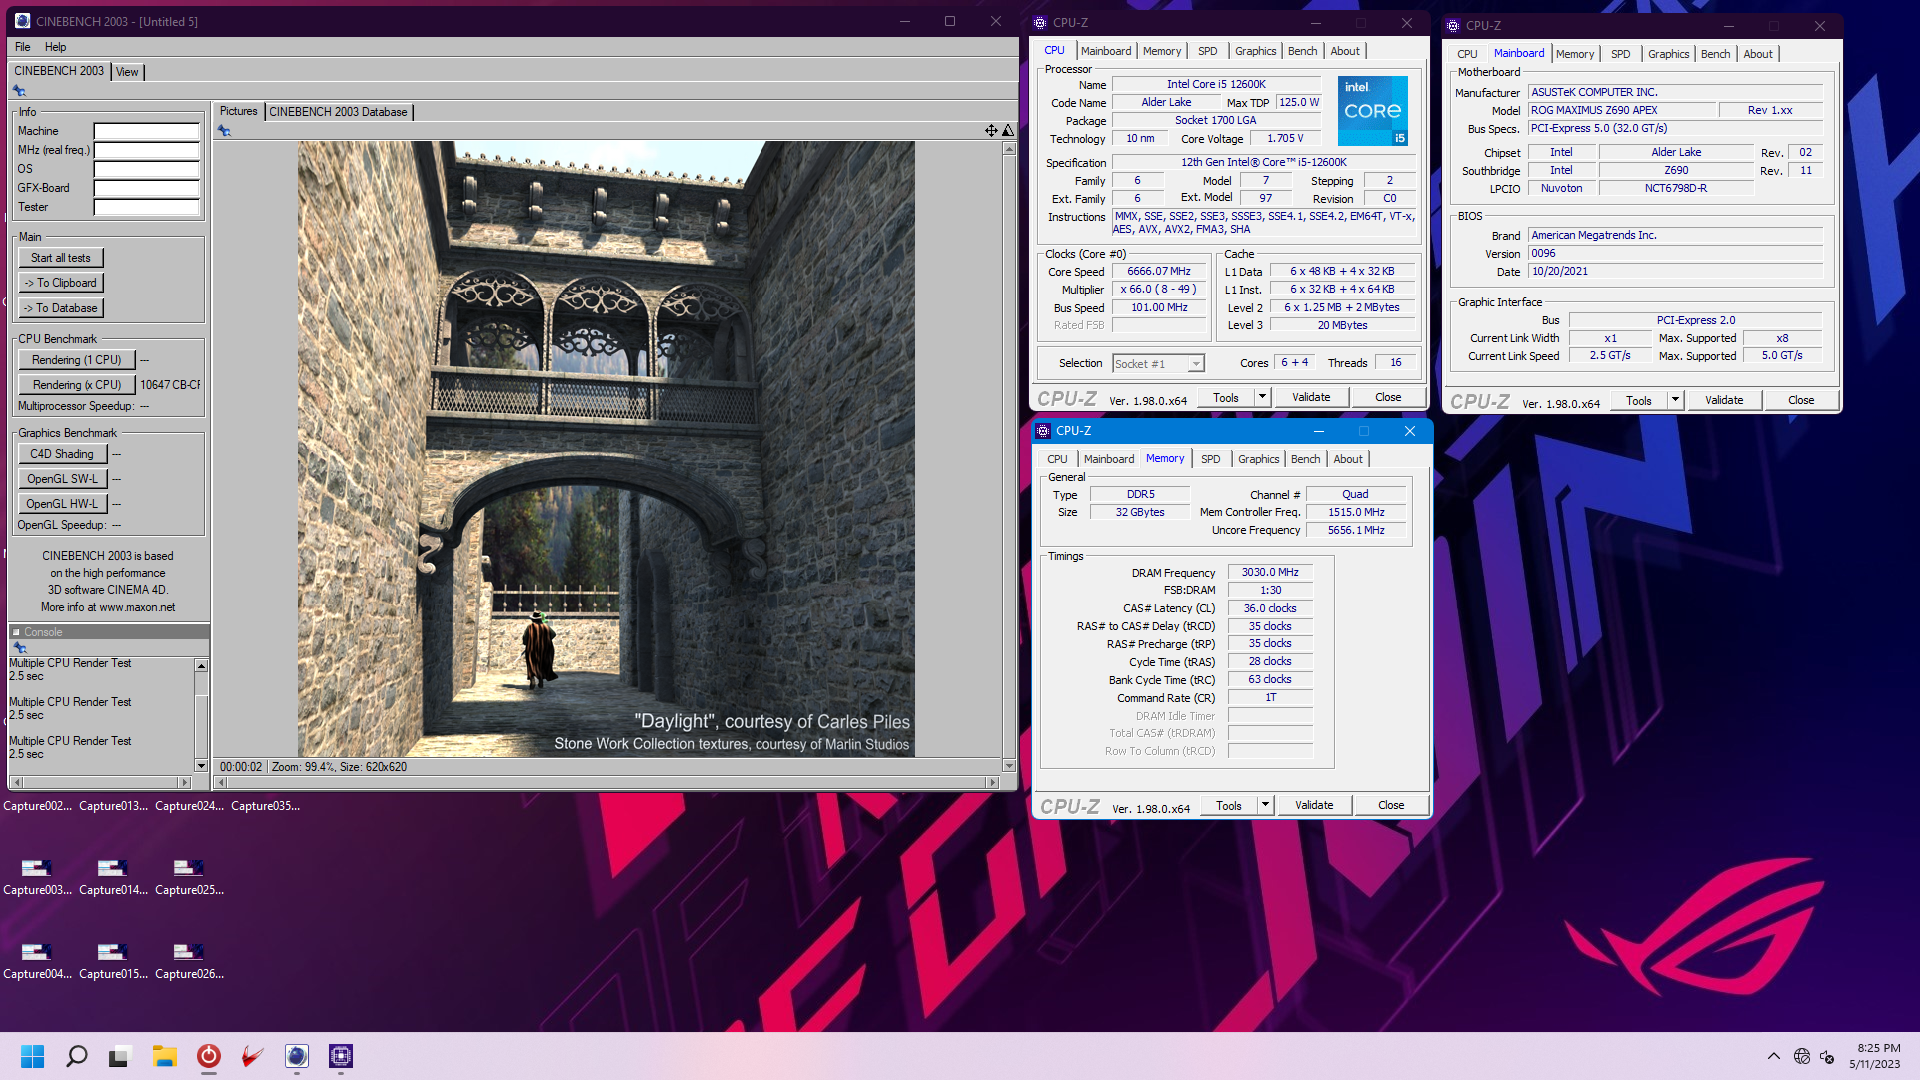Click the pin icon in Pictures panel

[x=224, y=131]
